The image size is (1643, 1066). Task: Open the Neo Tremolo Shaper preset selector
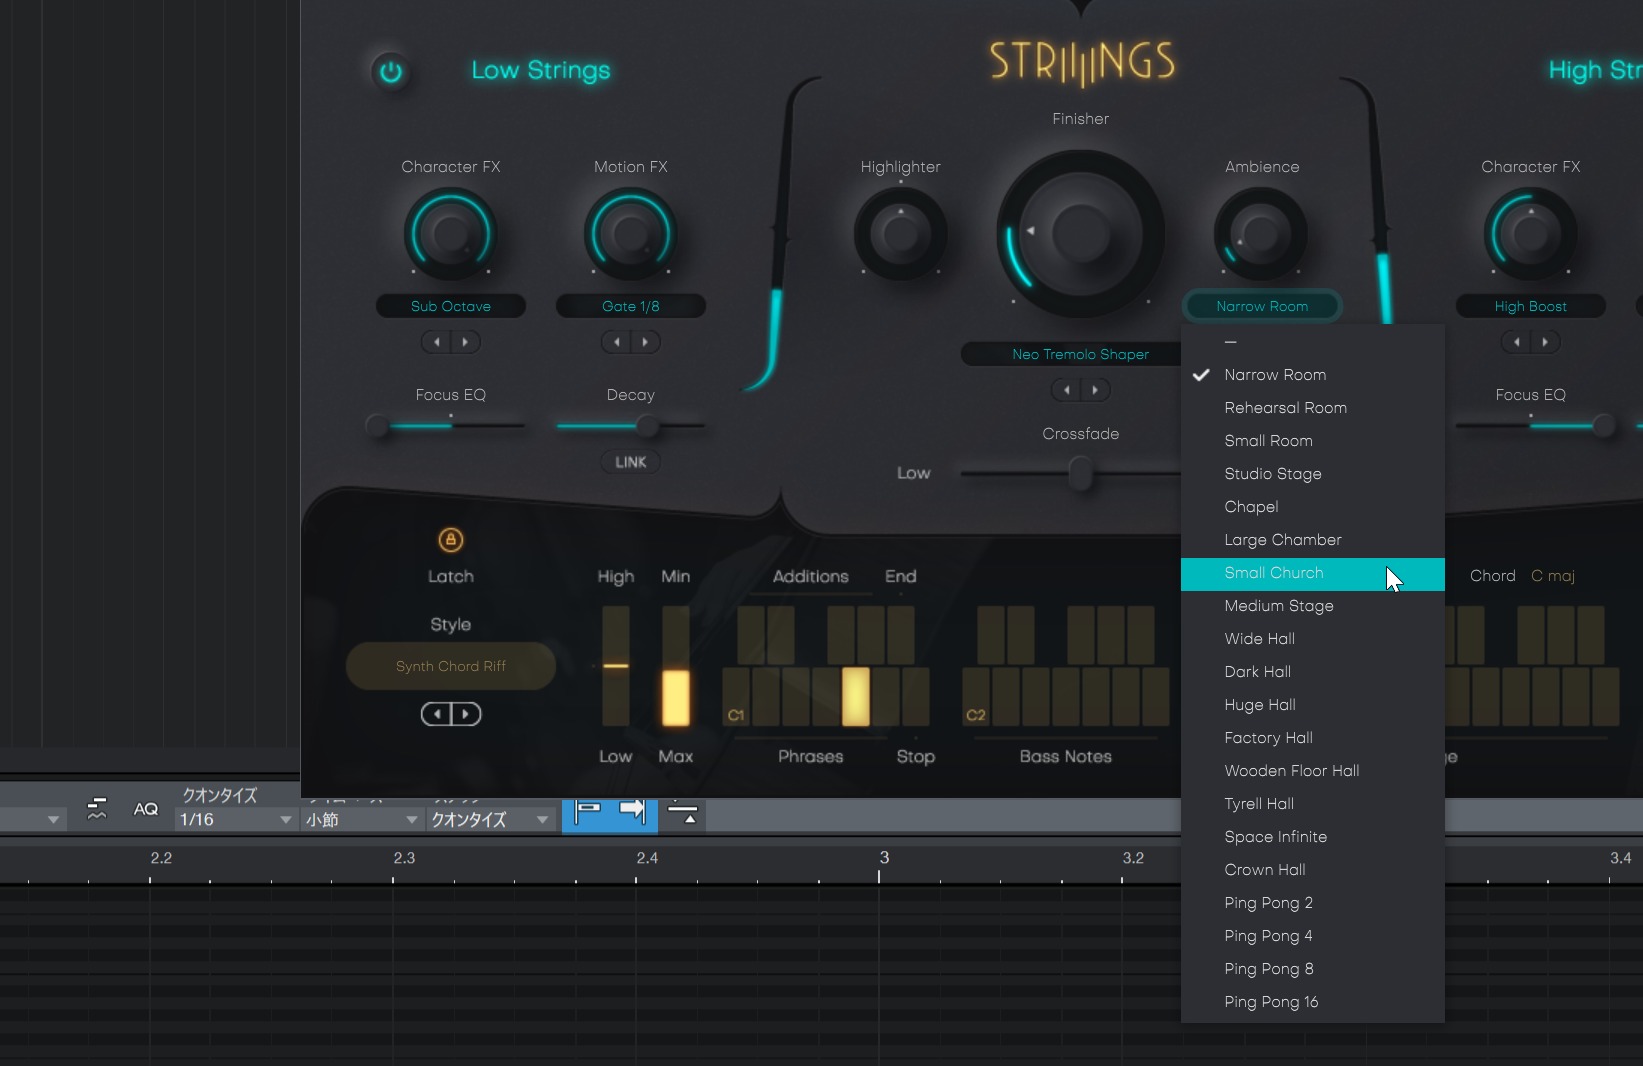pyautogui.click(x=1081, y=354)
